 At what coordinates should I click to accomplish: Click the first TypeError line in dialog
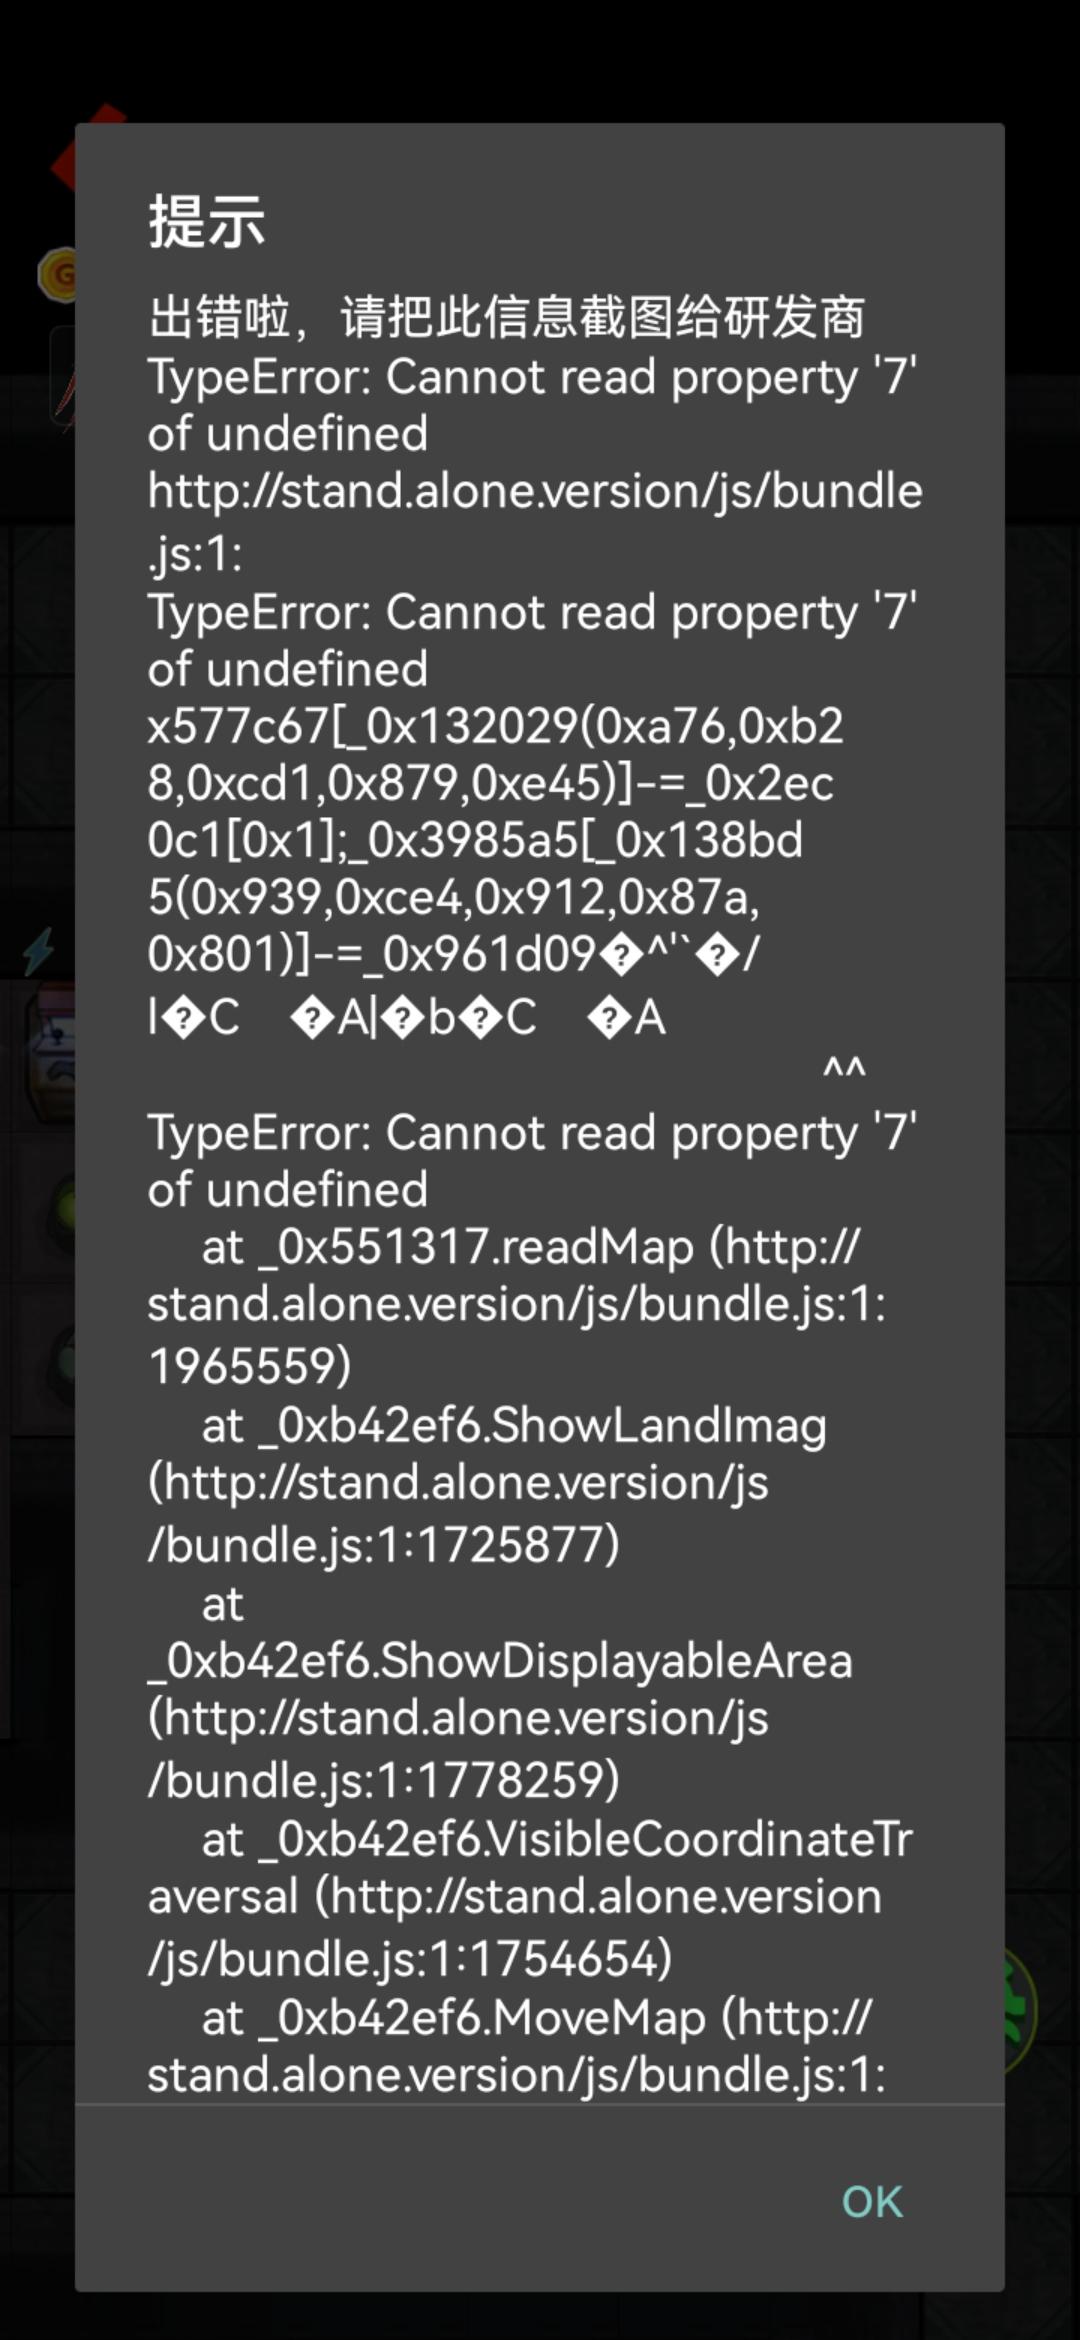click(532, 405)
